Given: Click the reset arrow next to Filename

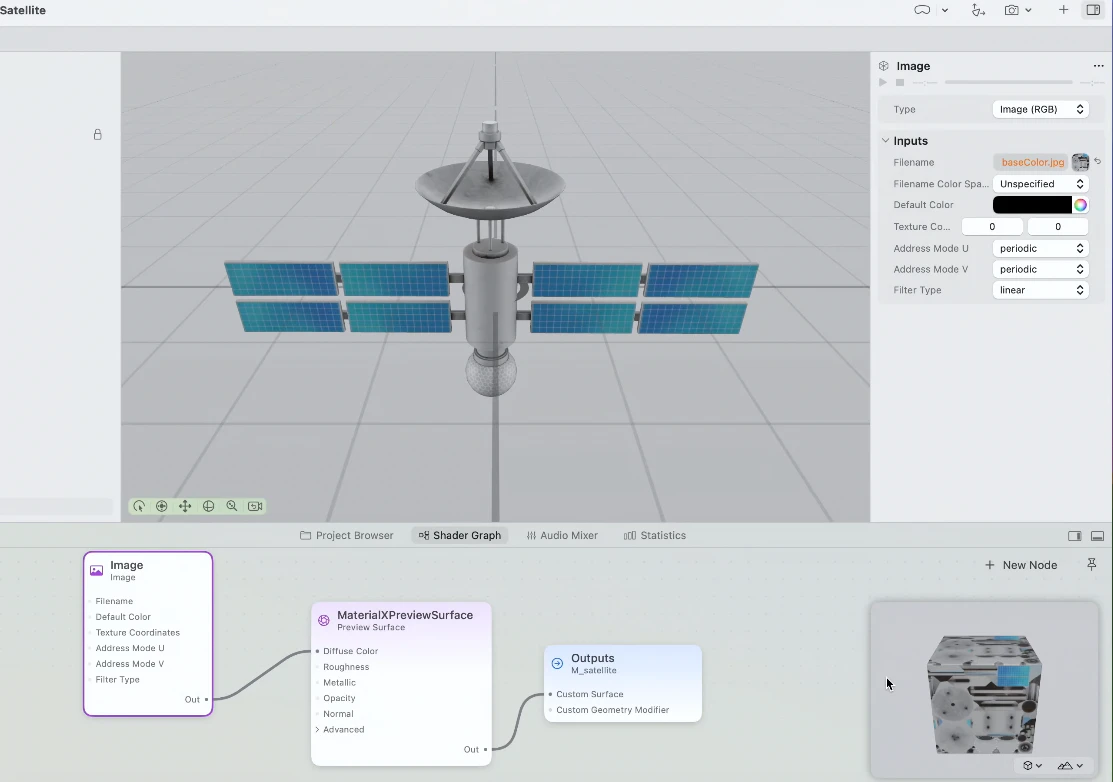Looking at the screenshot, I should pos(1097,162).
